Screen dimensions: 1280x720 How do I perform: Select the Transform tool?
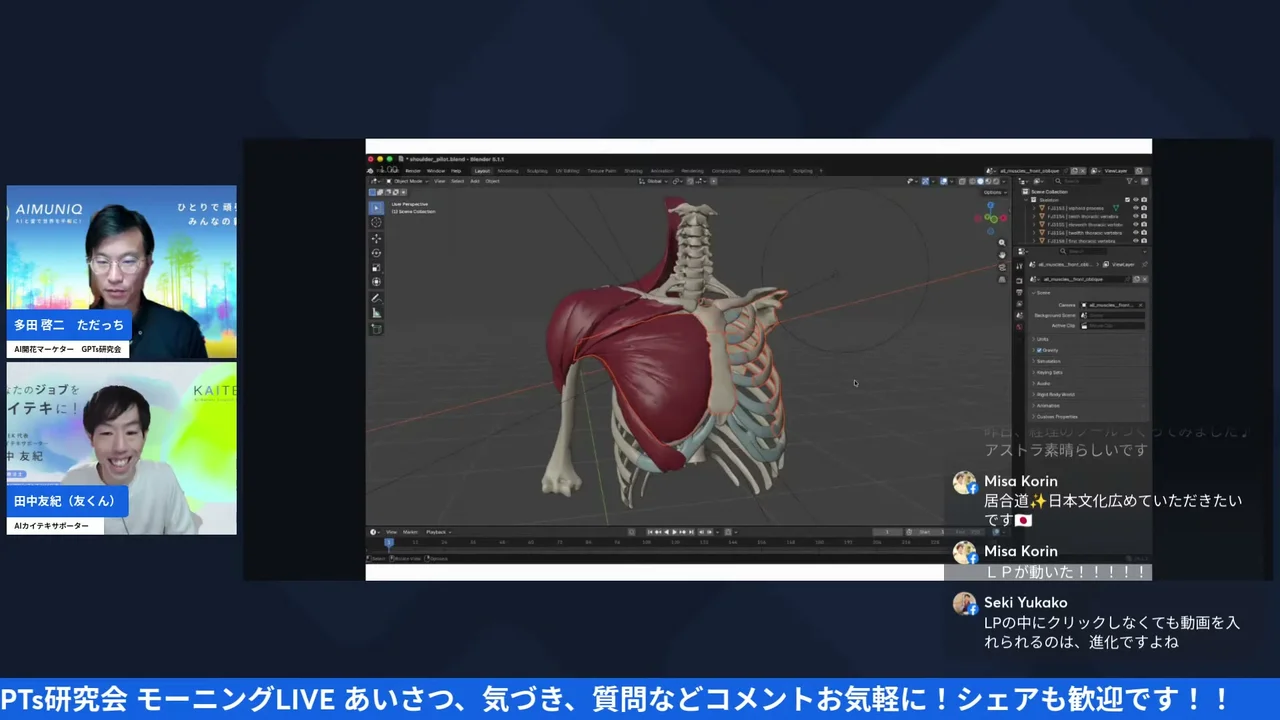(x=376, y=282)
